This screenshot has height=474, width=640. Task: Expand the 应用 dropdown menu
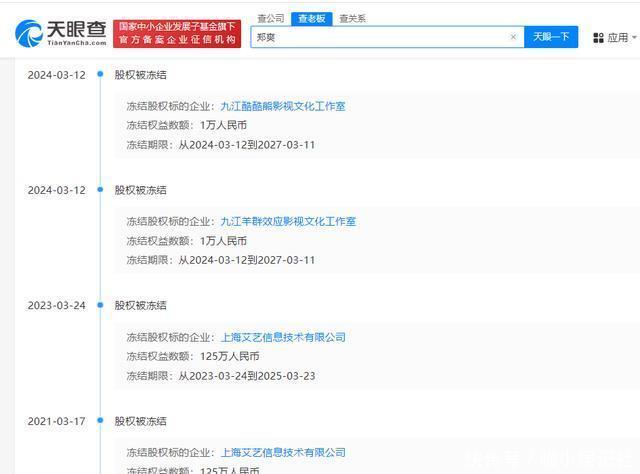[620, 37]
